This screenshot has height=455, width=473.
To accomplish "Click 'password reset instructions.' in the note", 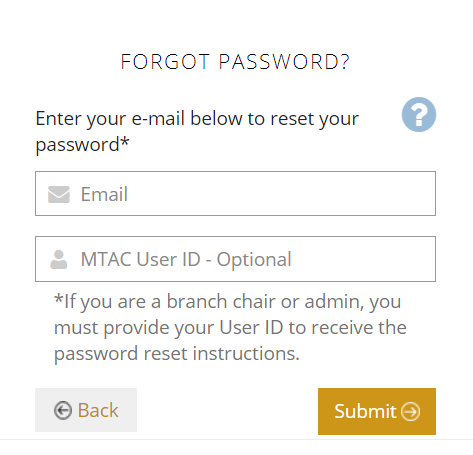I will (x=177, y=354).
